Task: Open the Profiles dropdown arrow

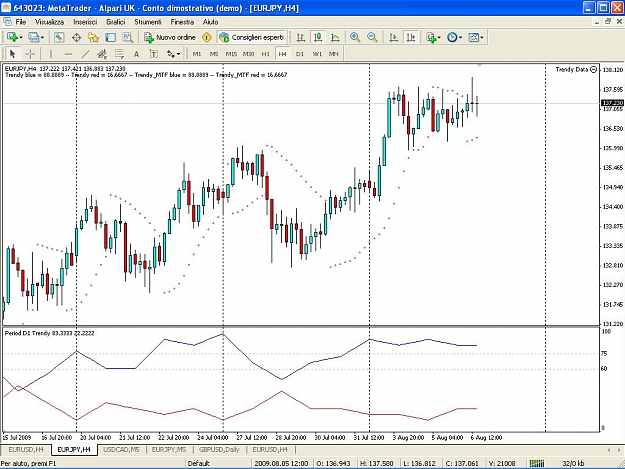Action: pos(42,37)
